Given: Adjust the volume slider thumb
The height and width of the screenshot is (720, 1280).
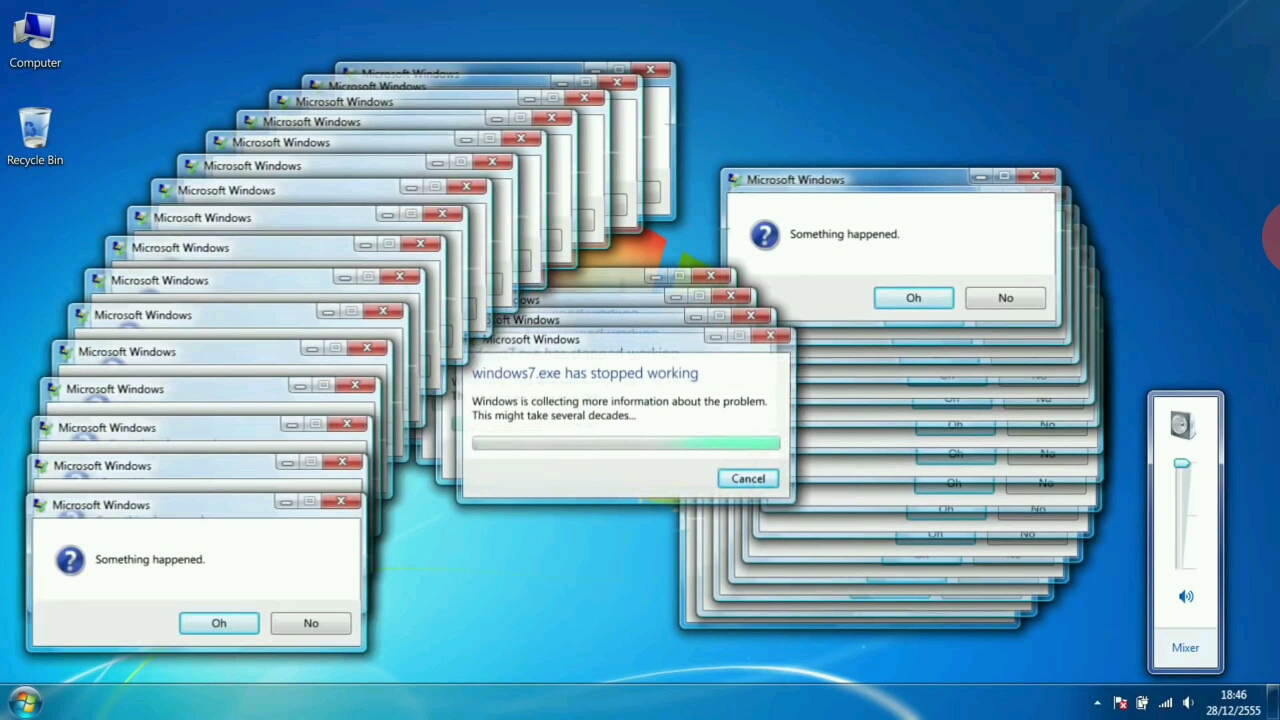Looking at the screenshot, I should coord(1182,463).
